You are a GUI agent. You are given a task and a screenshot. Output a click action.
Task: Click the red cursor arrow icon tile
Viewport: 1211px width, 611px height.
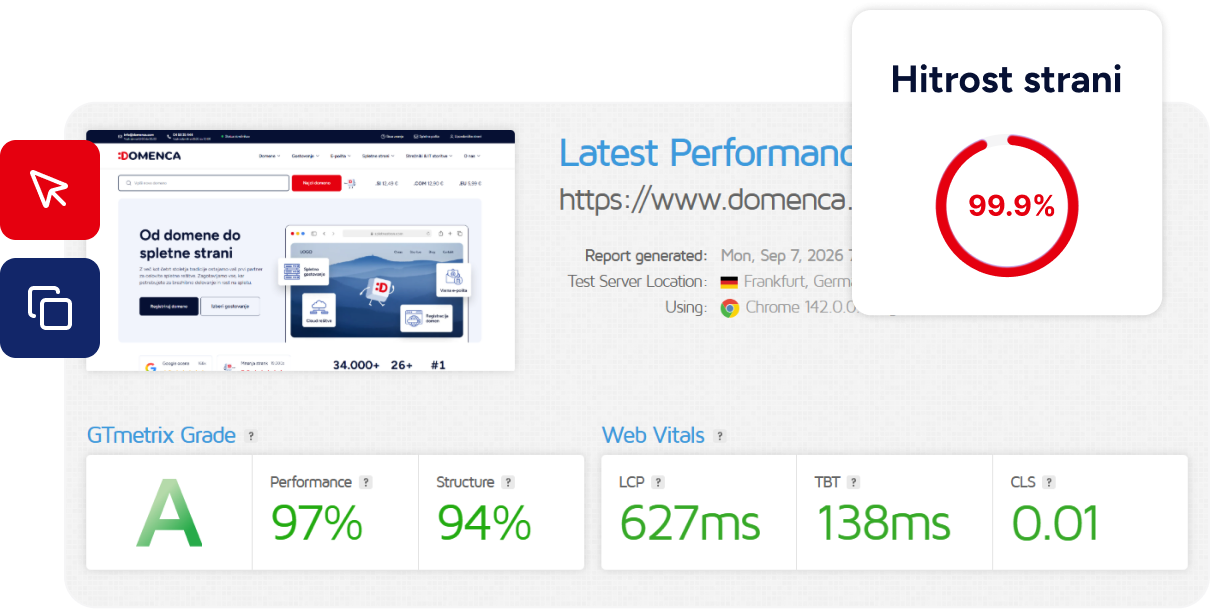click(50, 190)
